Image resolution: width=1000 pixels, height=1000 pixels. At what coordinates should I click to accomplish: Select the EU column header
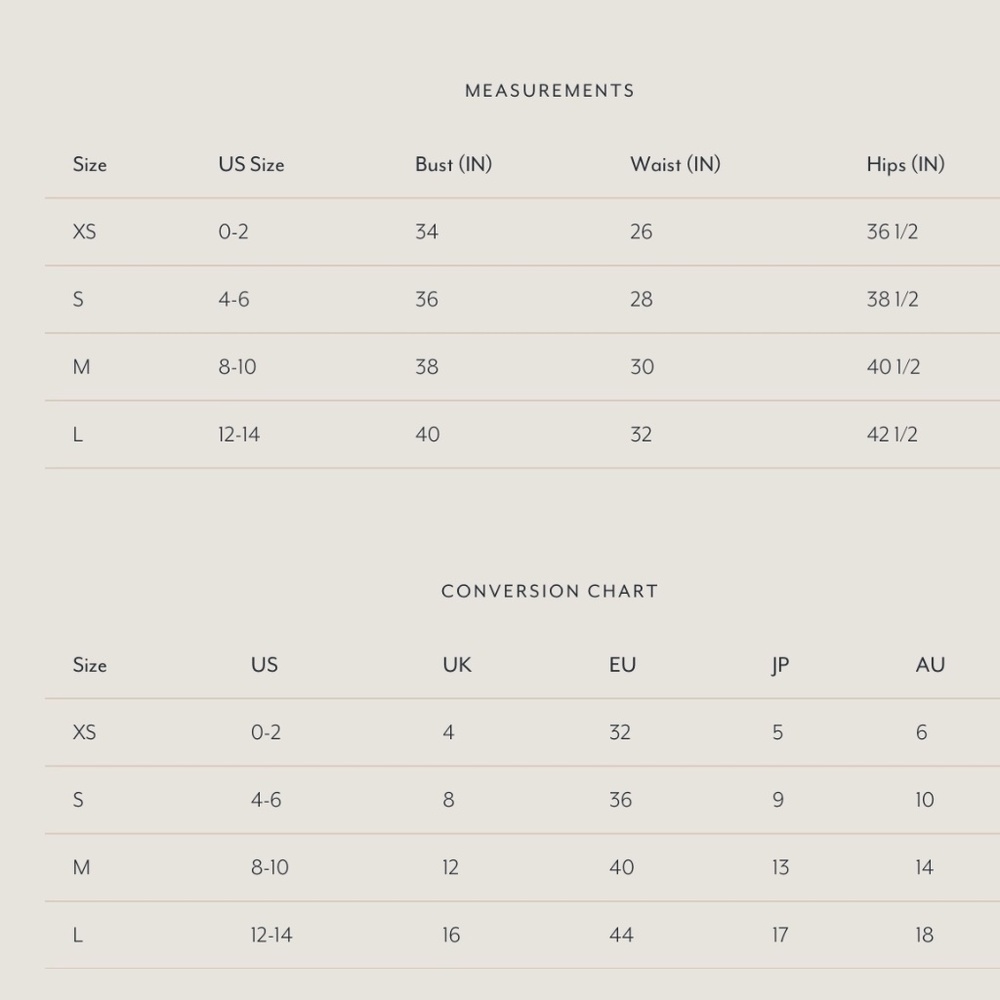622,665
